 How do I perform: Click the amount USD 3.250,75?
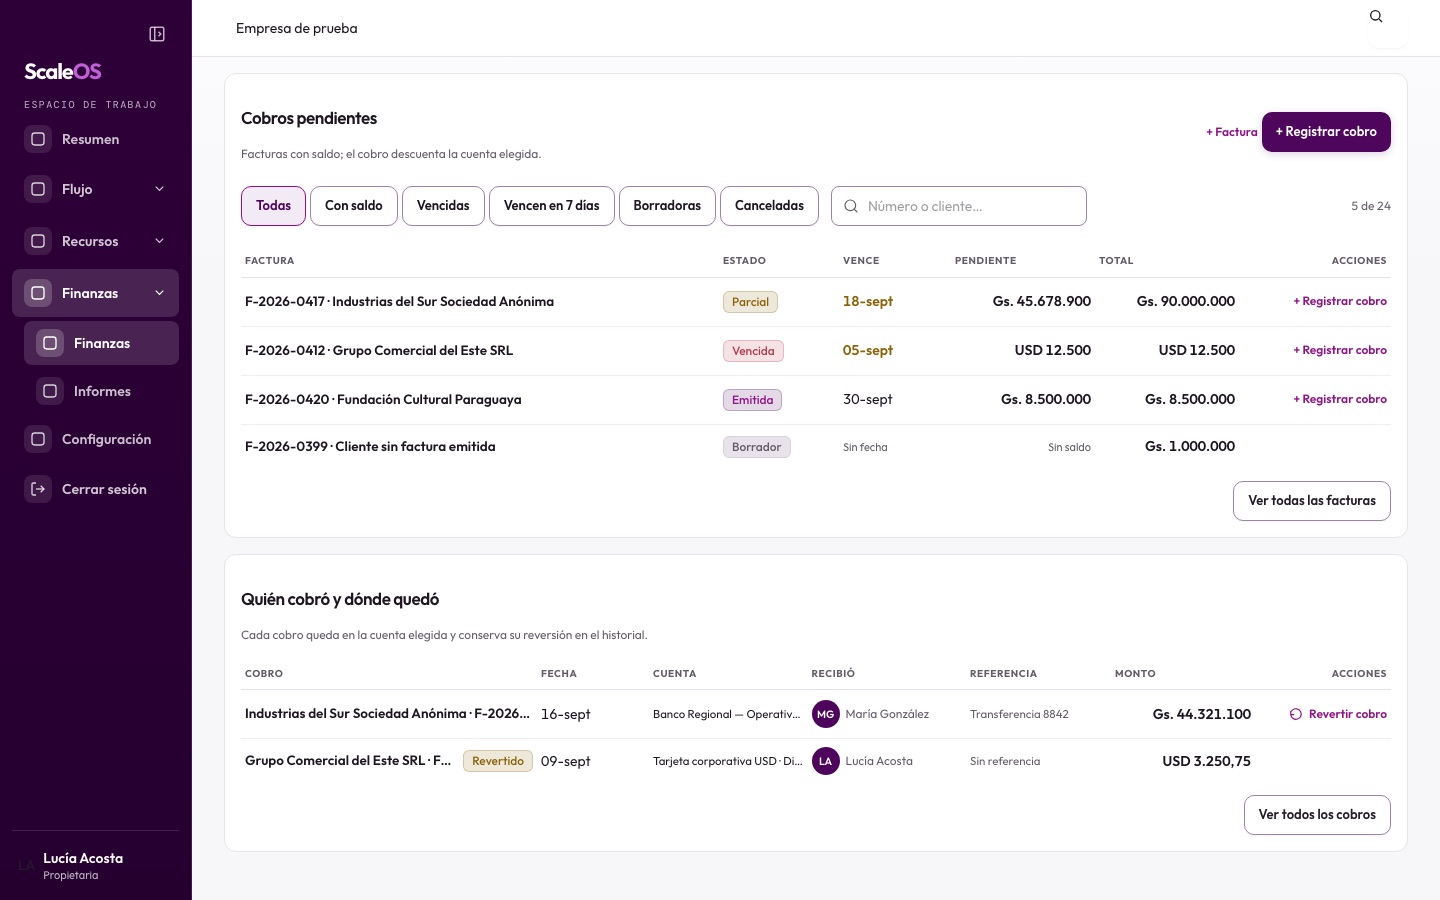1206,761
